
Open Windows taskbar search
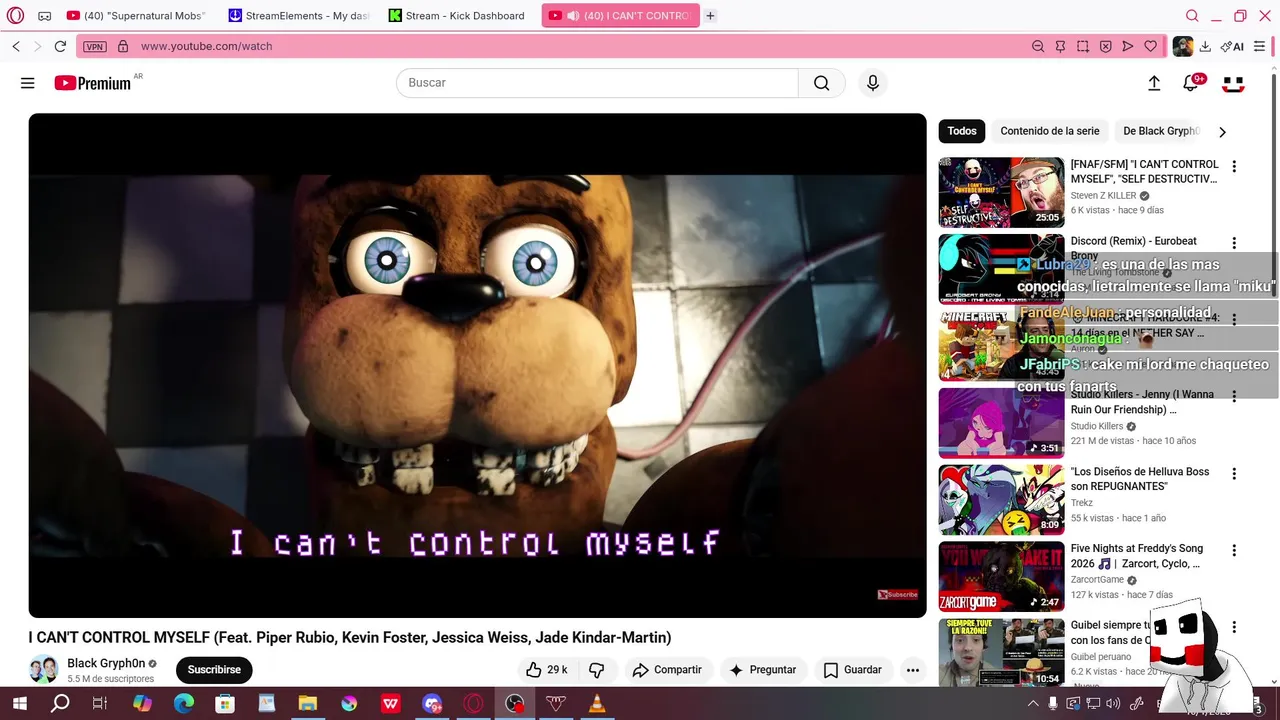point(60,704)
